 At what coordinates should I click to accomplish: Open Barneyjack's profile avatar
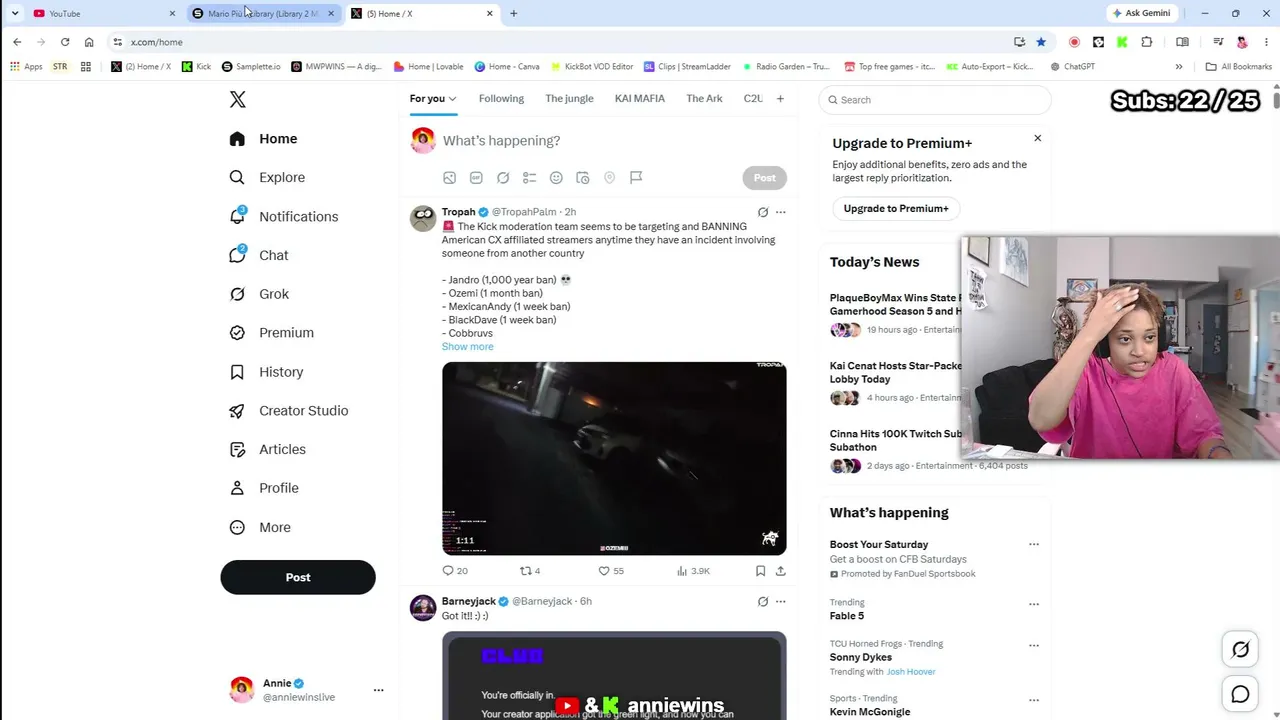pyautogui.click(x=423, y=608)
